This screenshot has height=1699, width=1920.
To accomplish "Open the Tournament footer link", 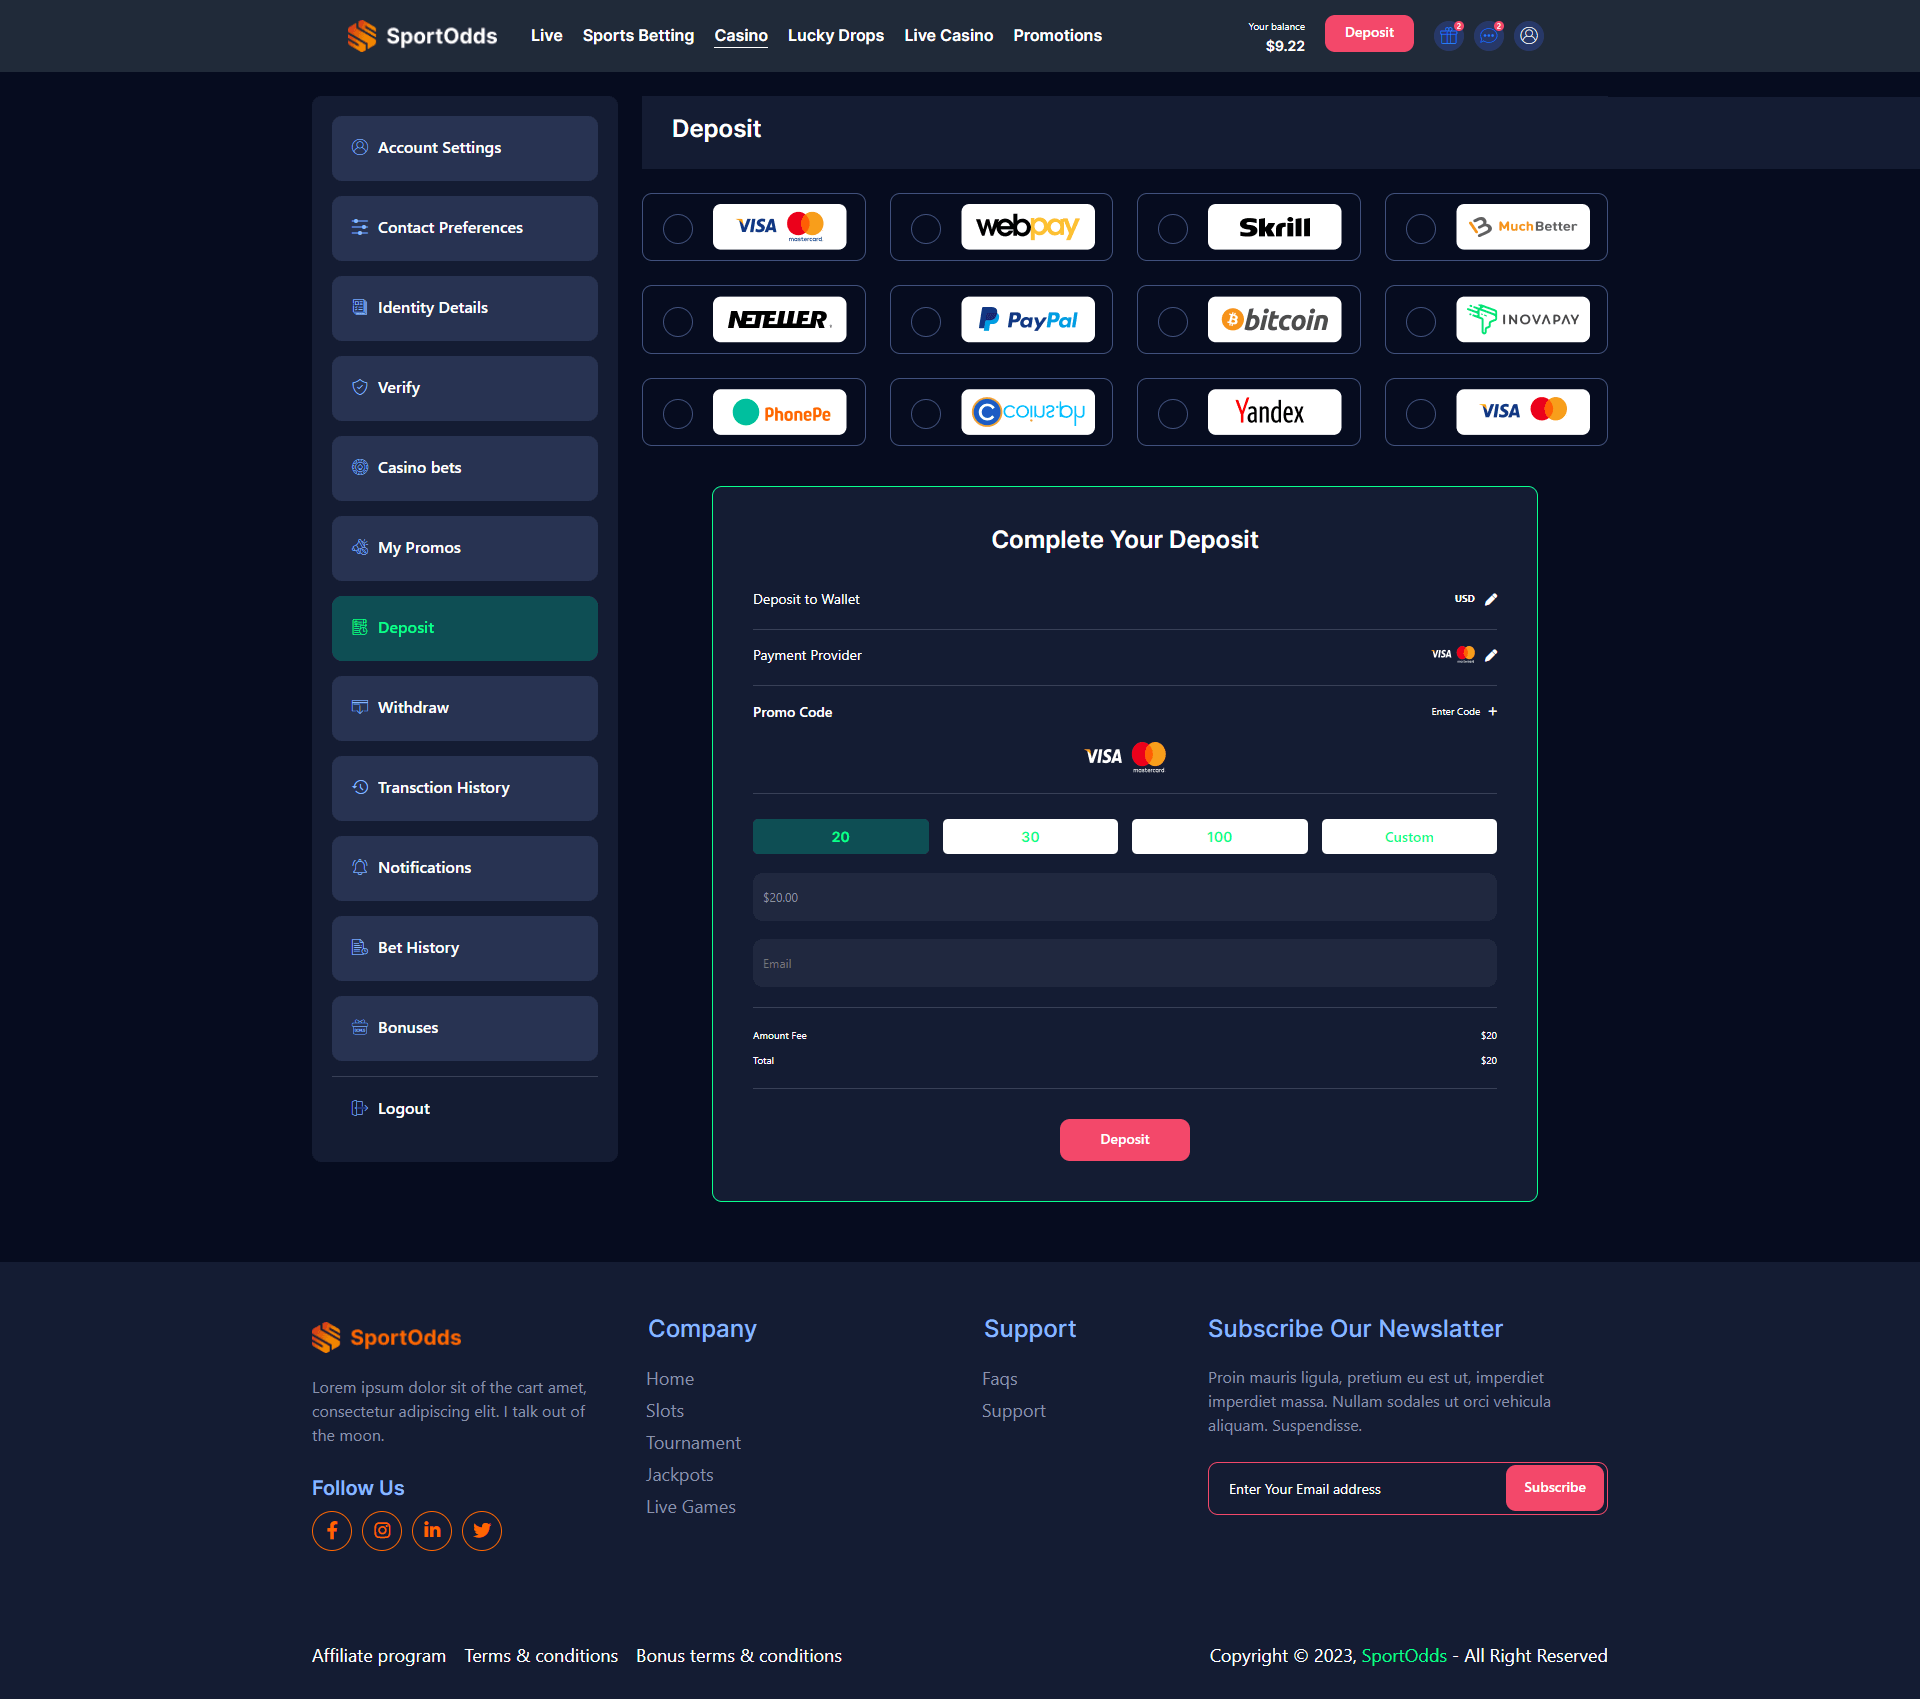I will click(x=693, y=1443).
